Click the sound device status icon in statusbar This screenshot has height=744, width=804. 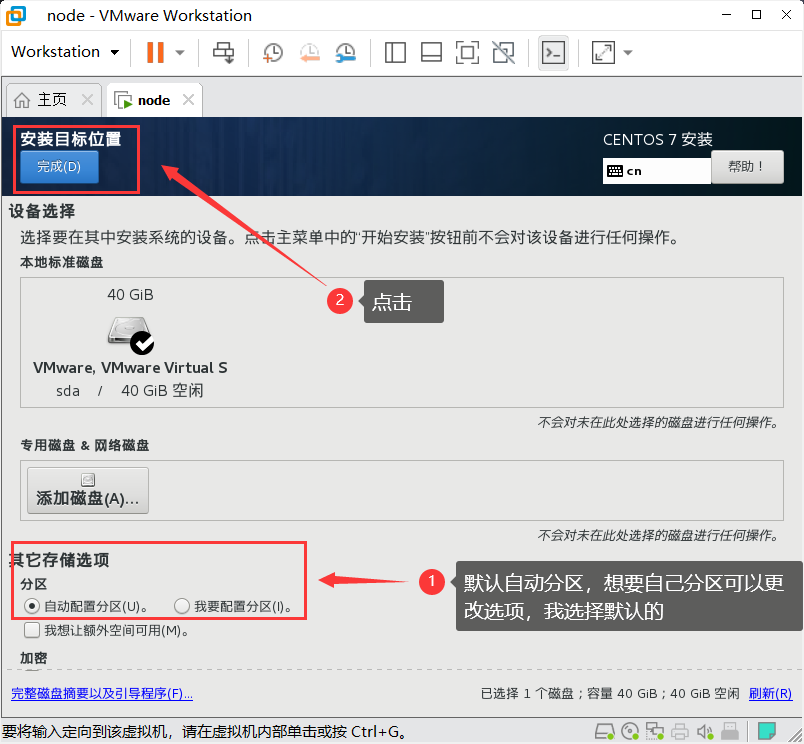tap(706, 730)
